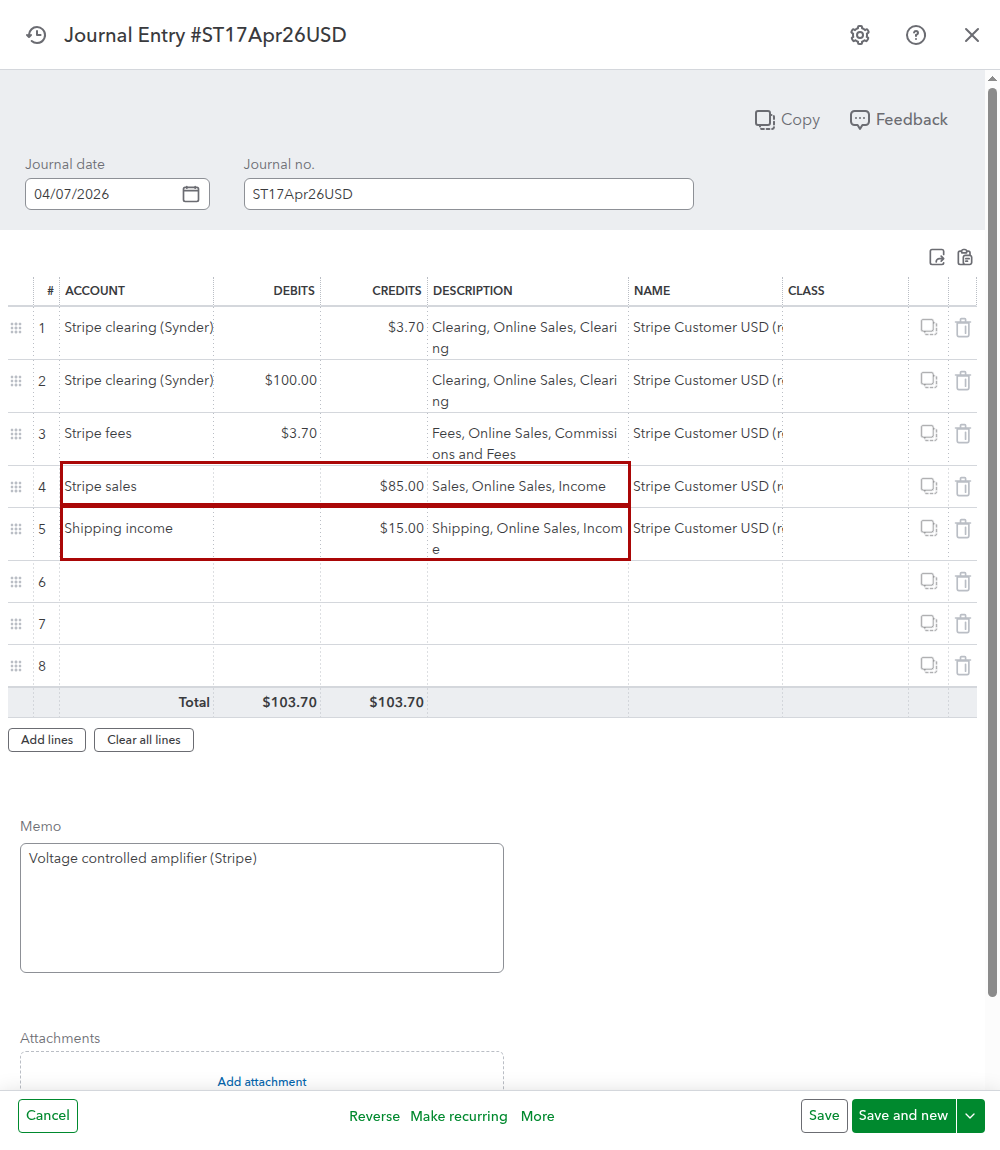Image resolution: width=1000 pixels, height=1150 pixels.
Task: Click the paste lines clipboard icon
Action: pos(965,257)
